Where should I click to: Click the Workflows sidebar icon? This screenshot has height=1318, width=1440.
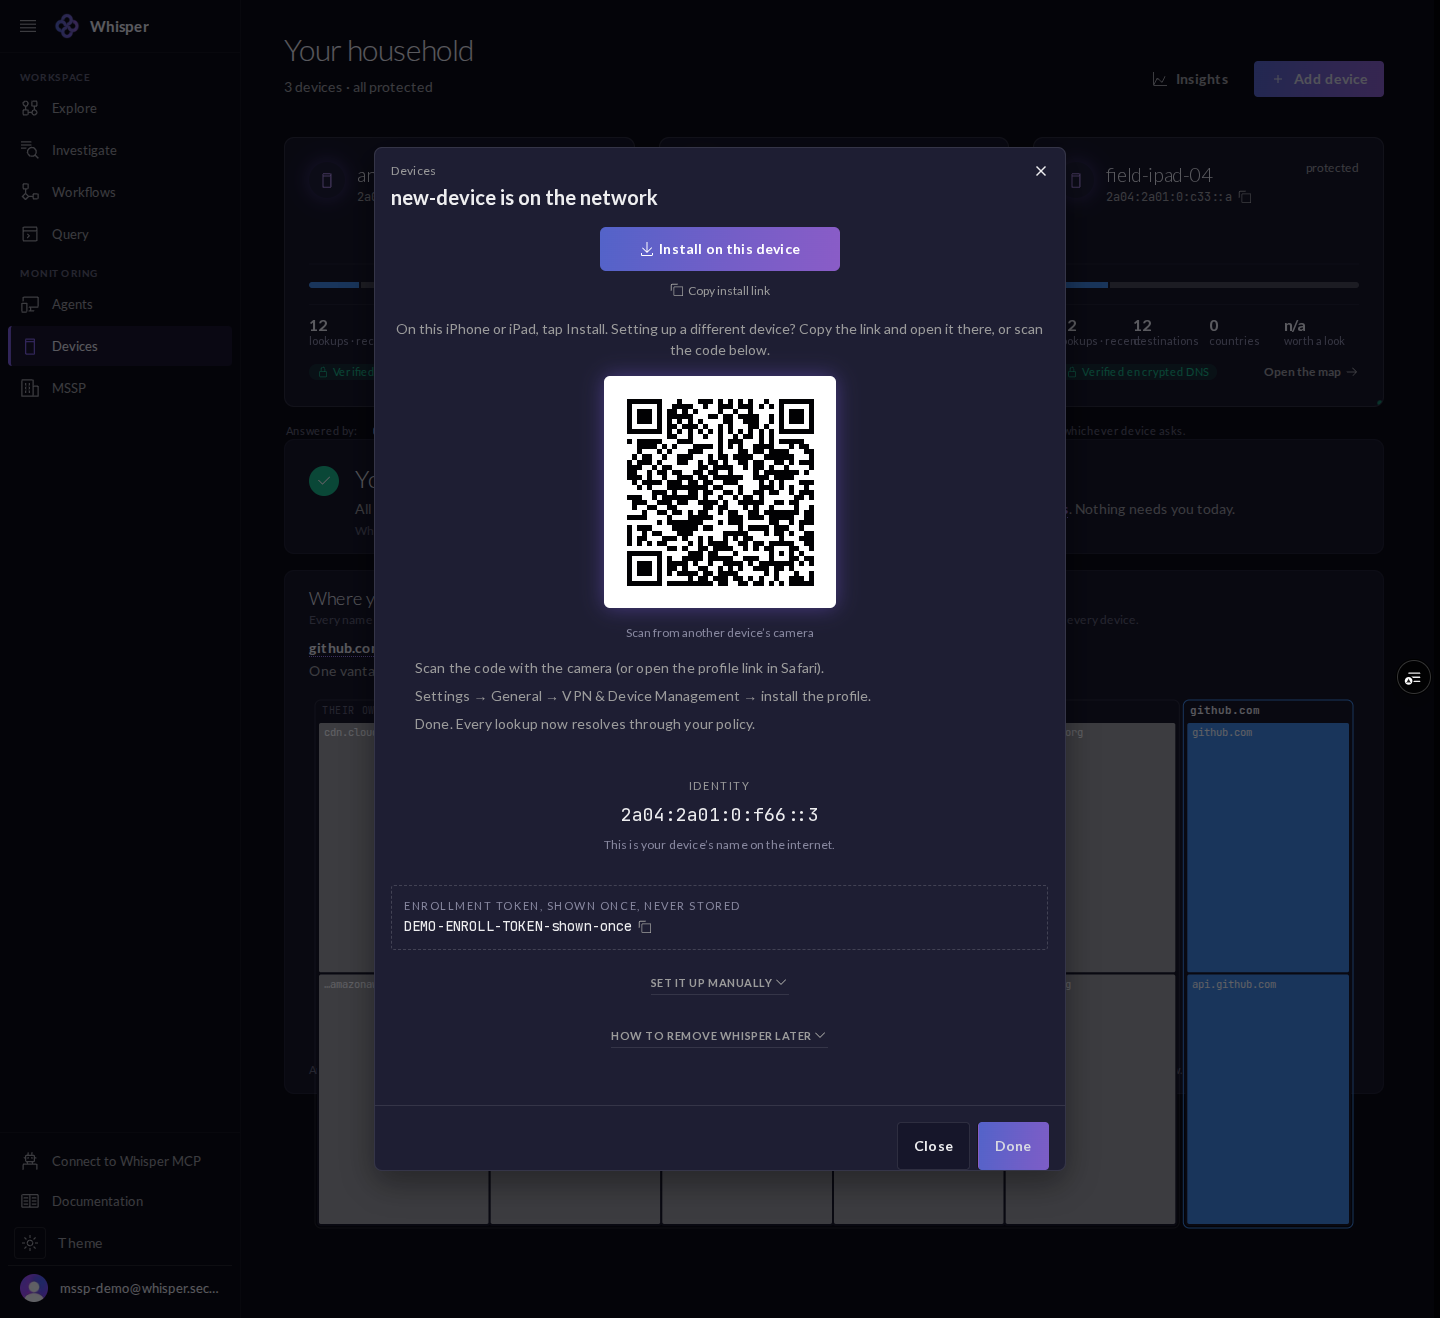click(x=30, y=192)
